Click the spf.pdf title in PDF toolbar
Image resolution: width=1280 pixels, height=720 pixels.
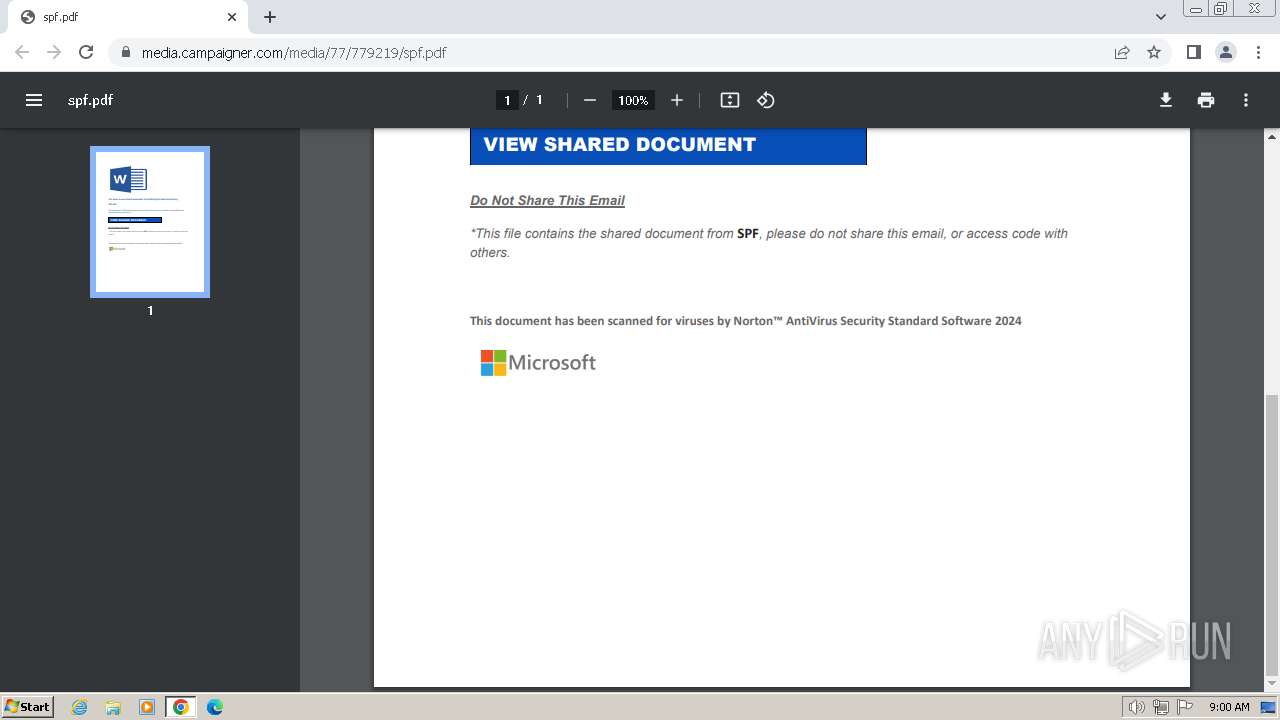pos(90,100)
